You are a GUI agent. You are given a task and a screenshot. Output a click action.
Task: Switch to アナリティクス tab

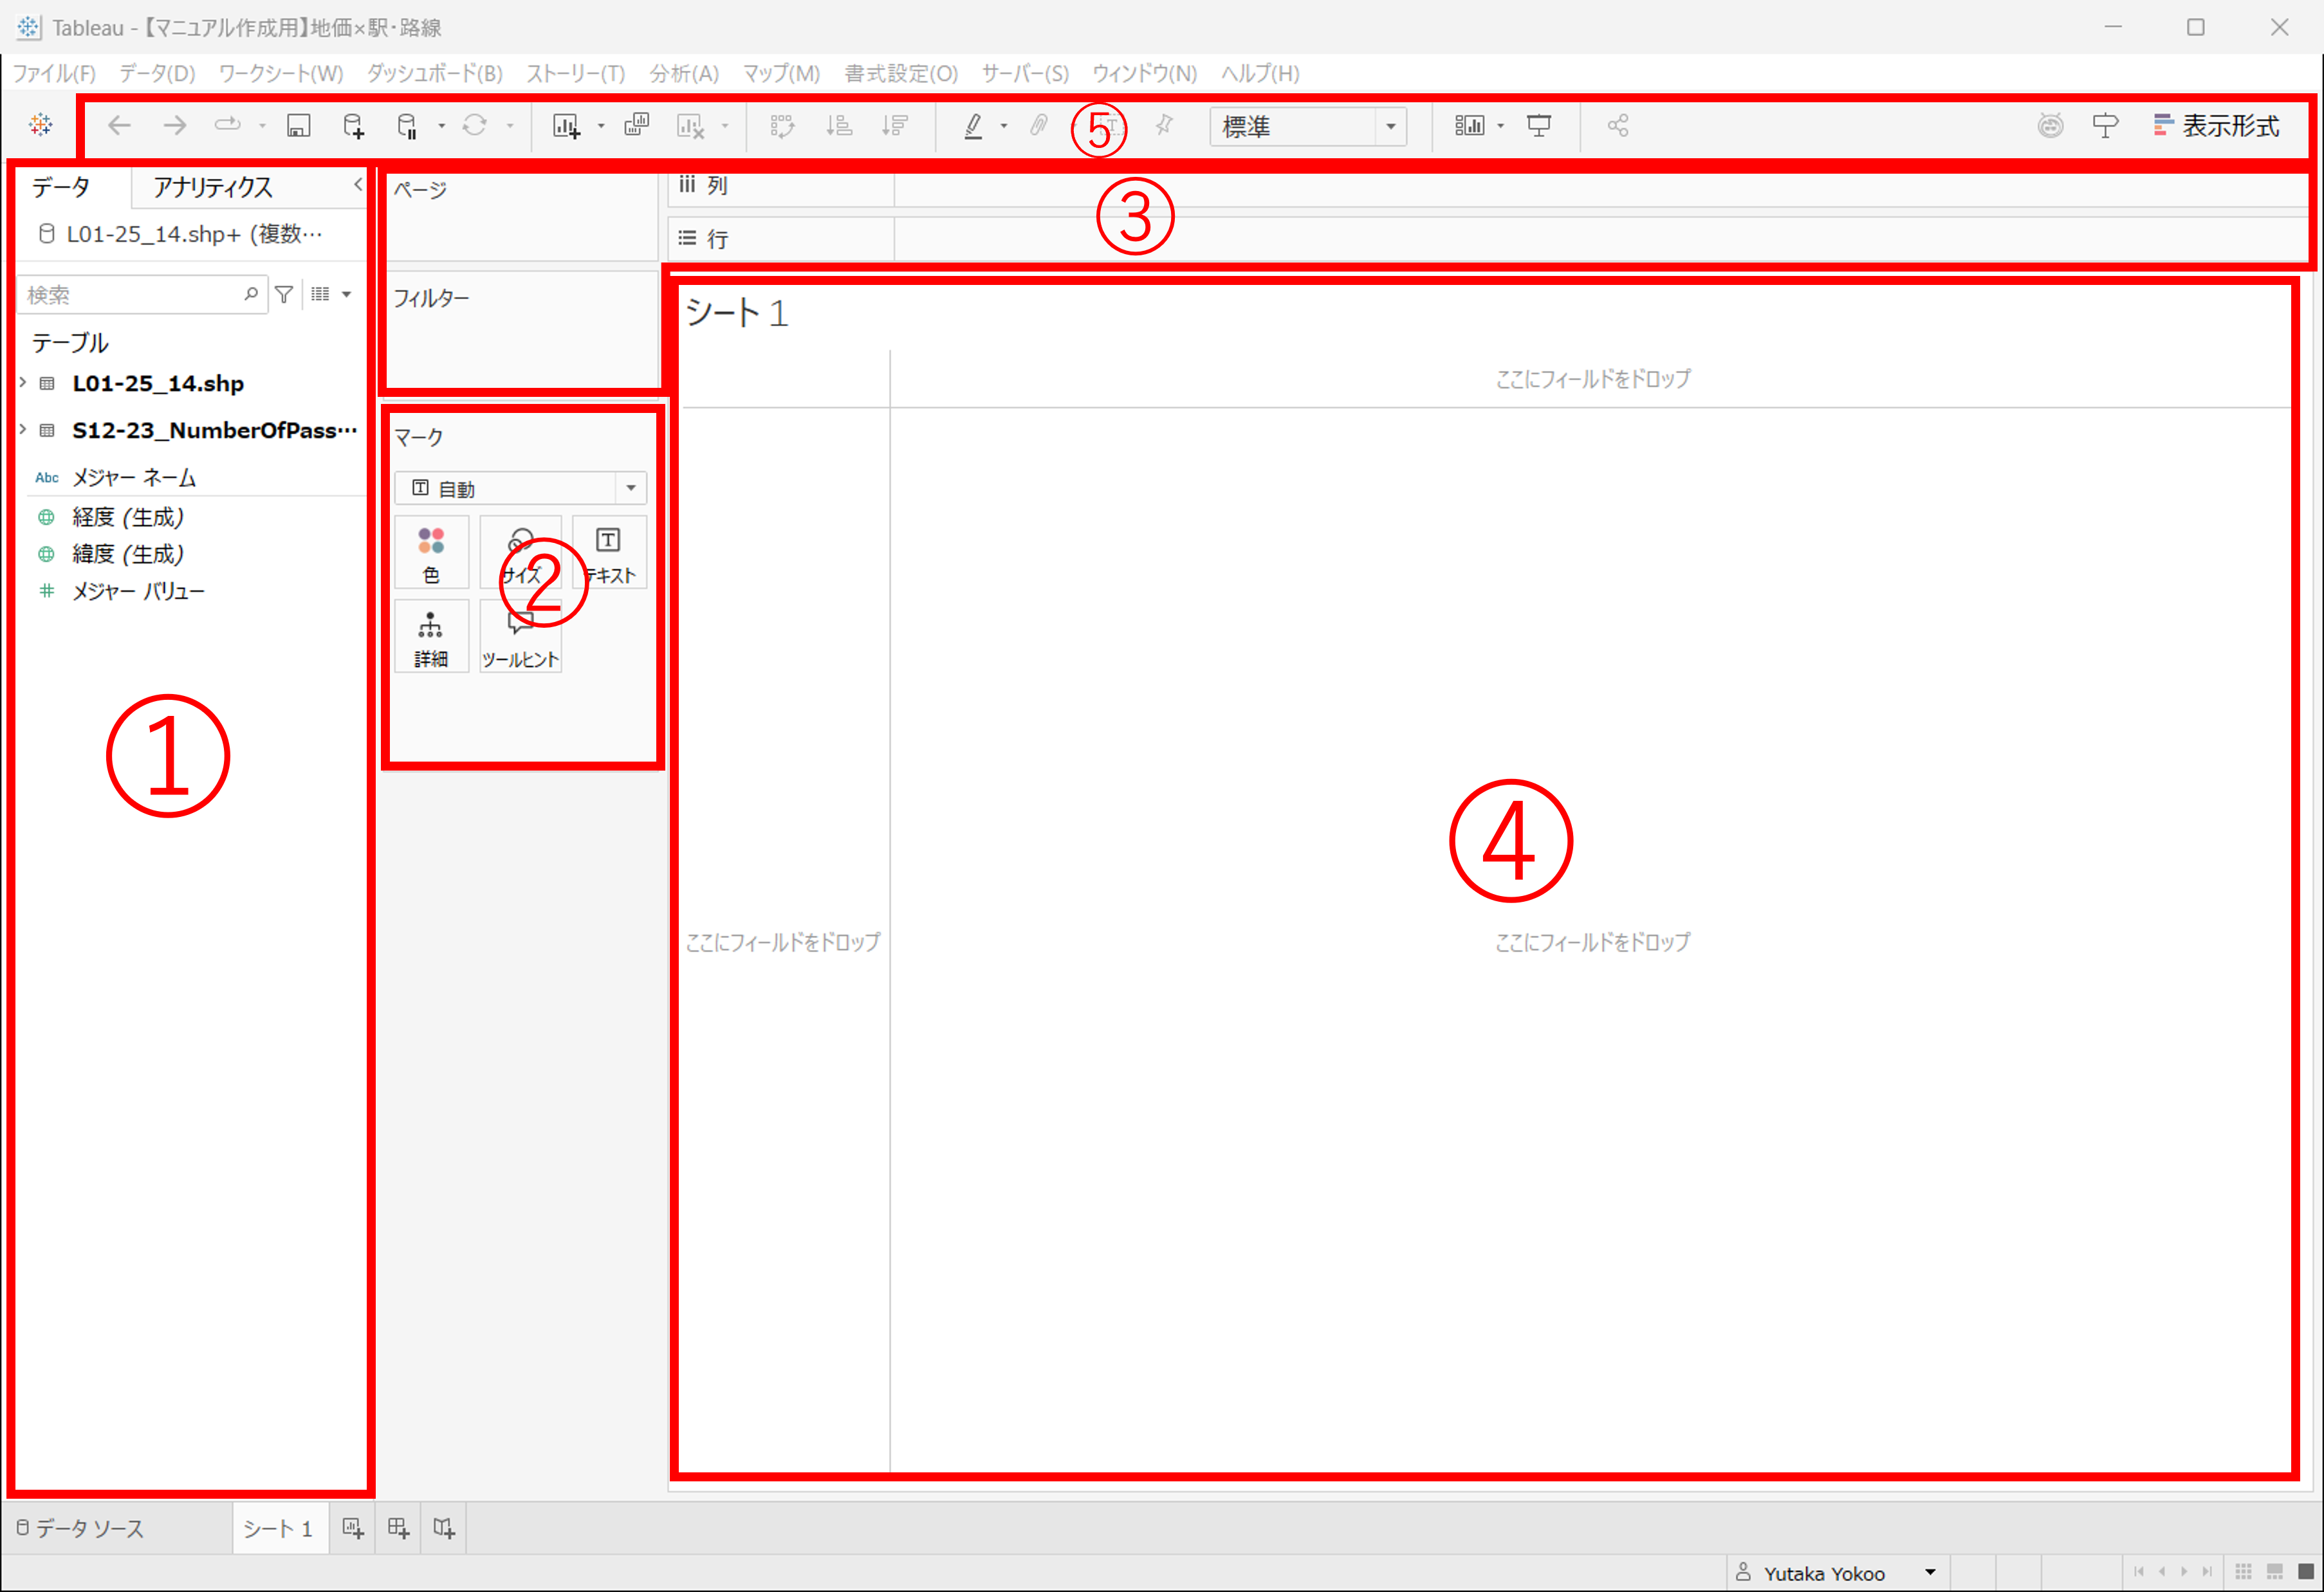[213, 187]
